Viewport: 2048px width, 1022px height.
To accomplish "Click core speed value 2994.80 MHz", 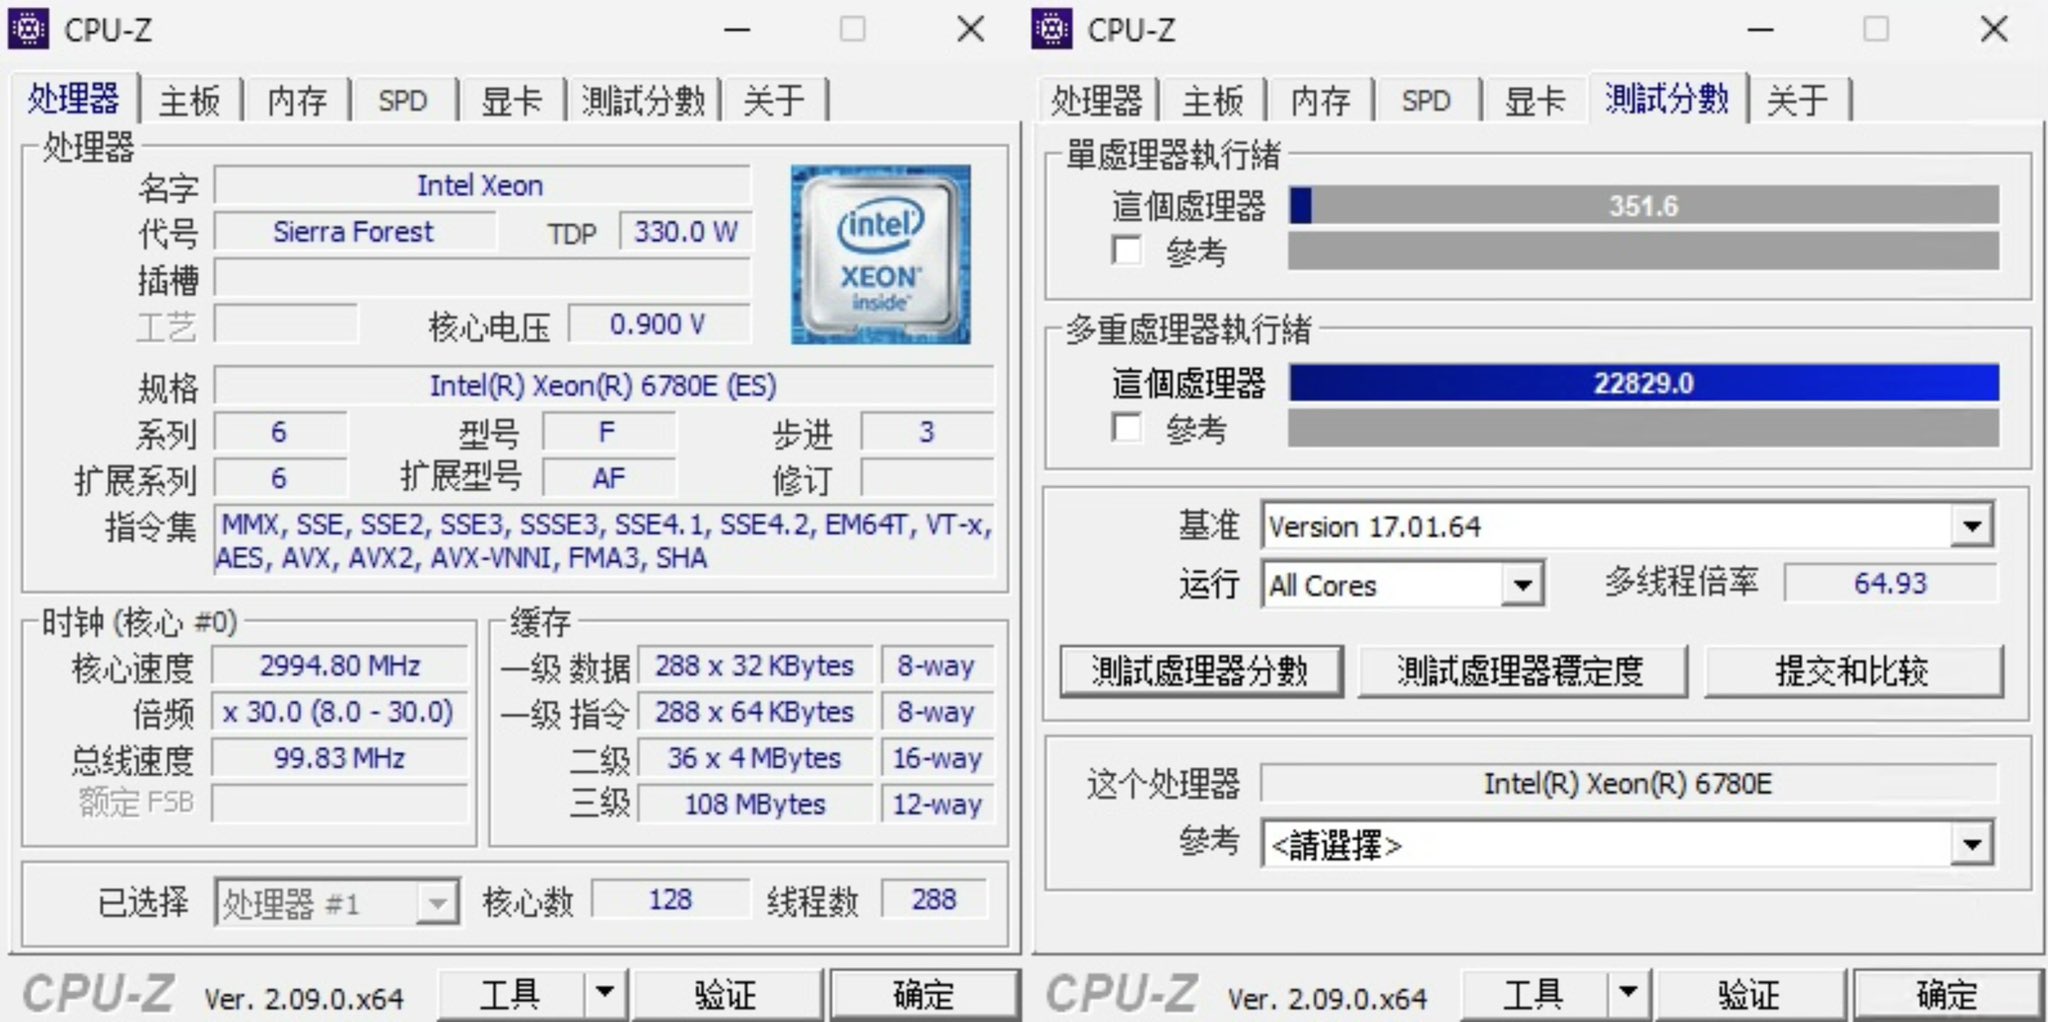I will click(340, 666).
